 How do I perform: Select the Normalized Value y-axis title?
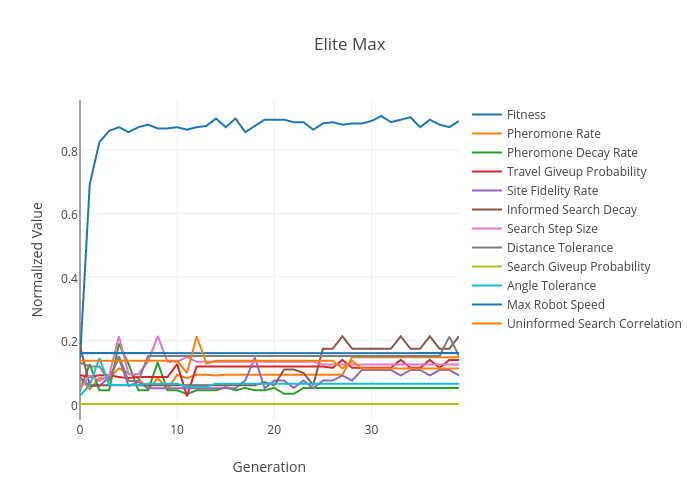(38, 260)
